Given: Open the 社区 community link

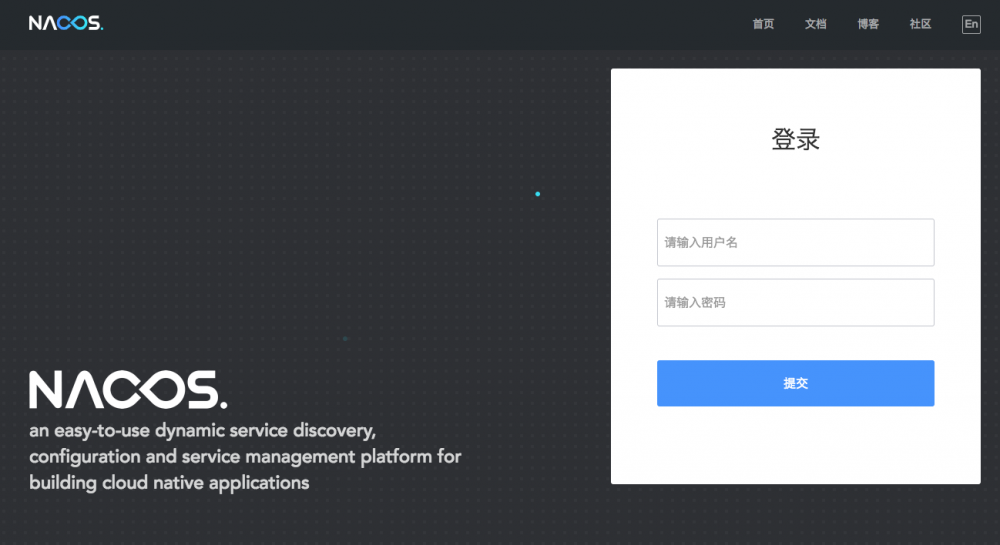Looking at the screenshot, I should tap(920, 24).
